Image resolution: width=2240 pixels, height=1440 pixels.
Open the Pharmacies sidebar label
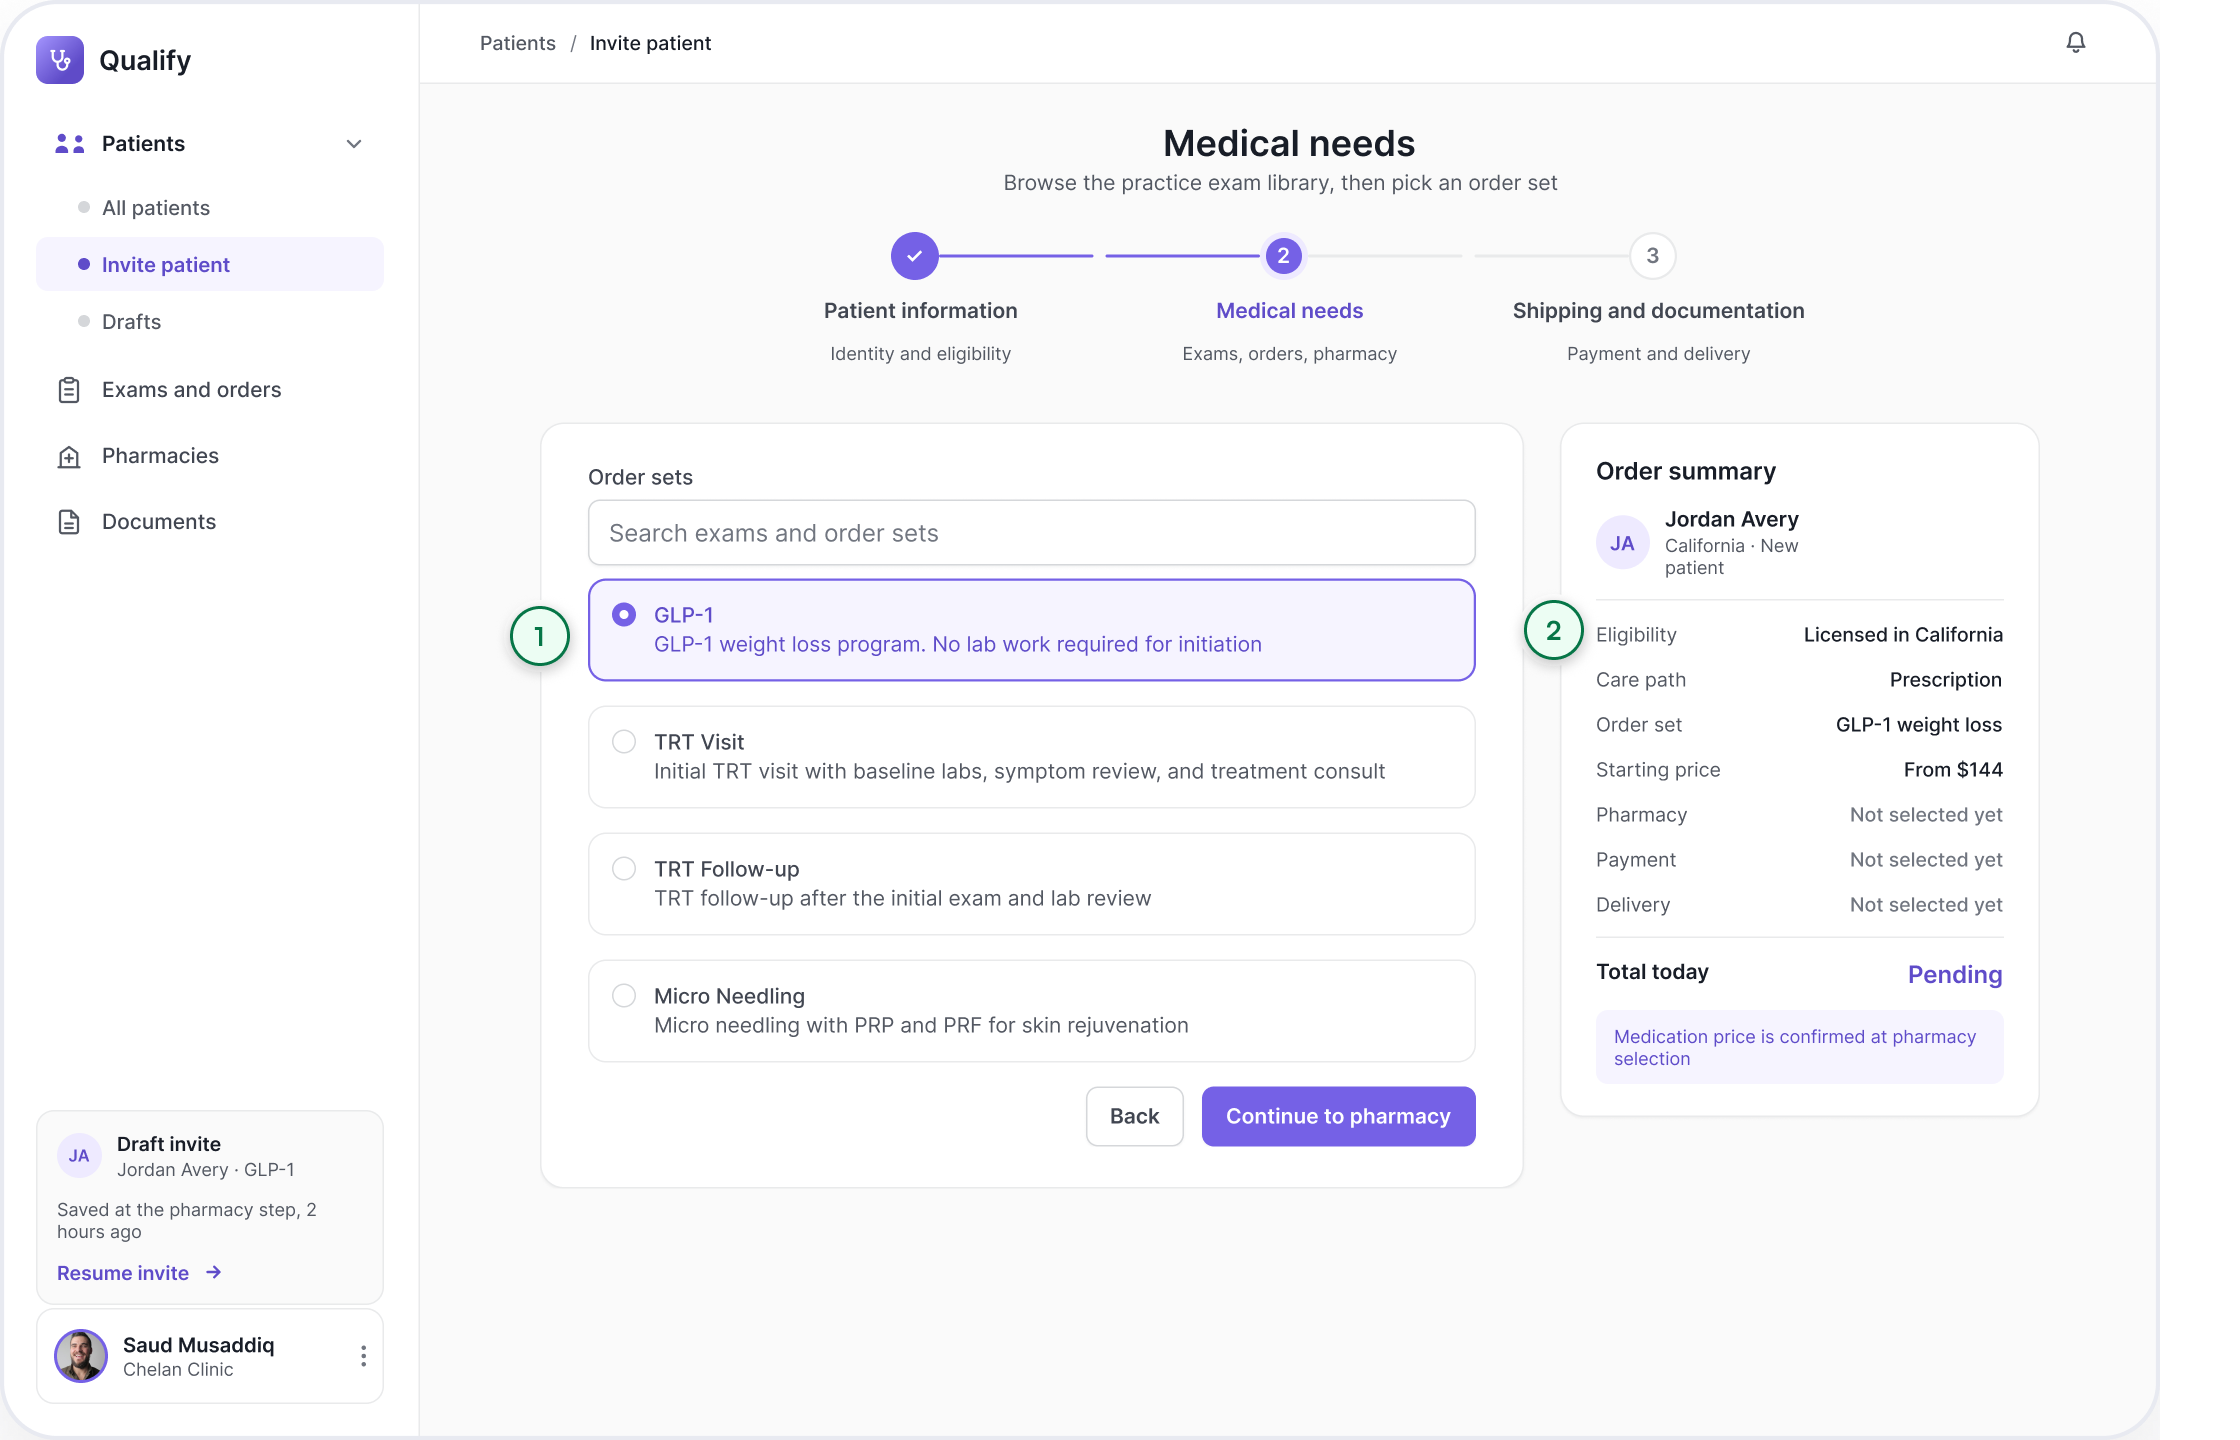click(160, 456)
